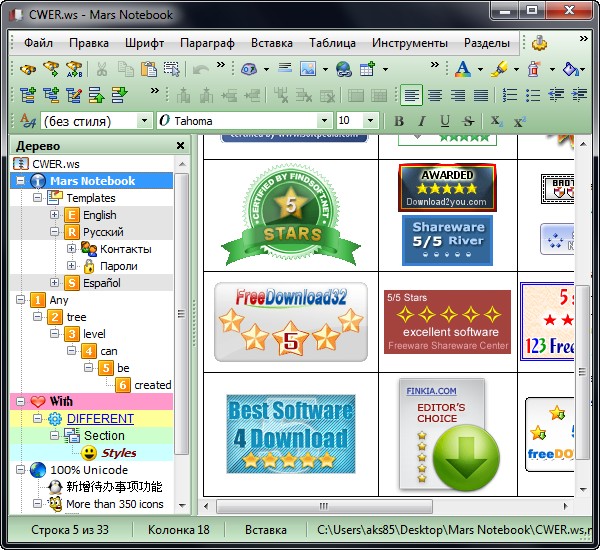Close the Дерево tree panel
The image size is (600, 550).
pos(180,145)
